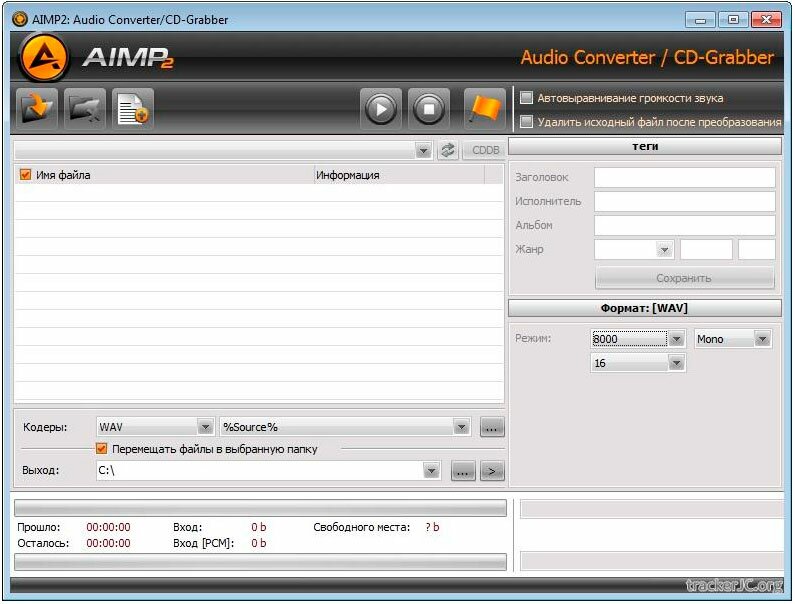Open the Mono channel mode dropdown
Viewport: 795px width, 604px height.
coord(763,339)
